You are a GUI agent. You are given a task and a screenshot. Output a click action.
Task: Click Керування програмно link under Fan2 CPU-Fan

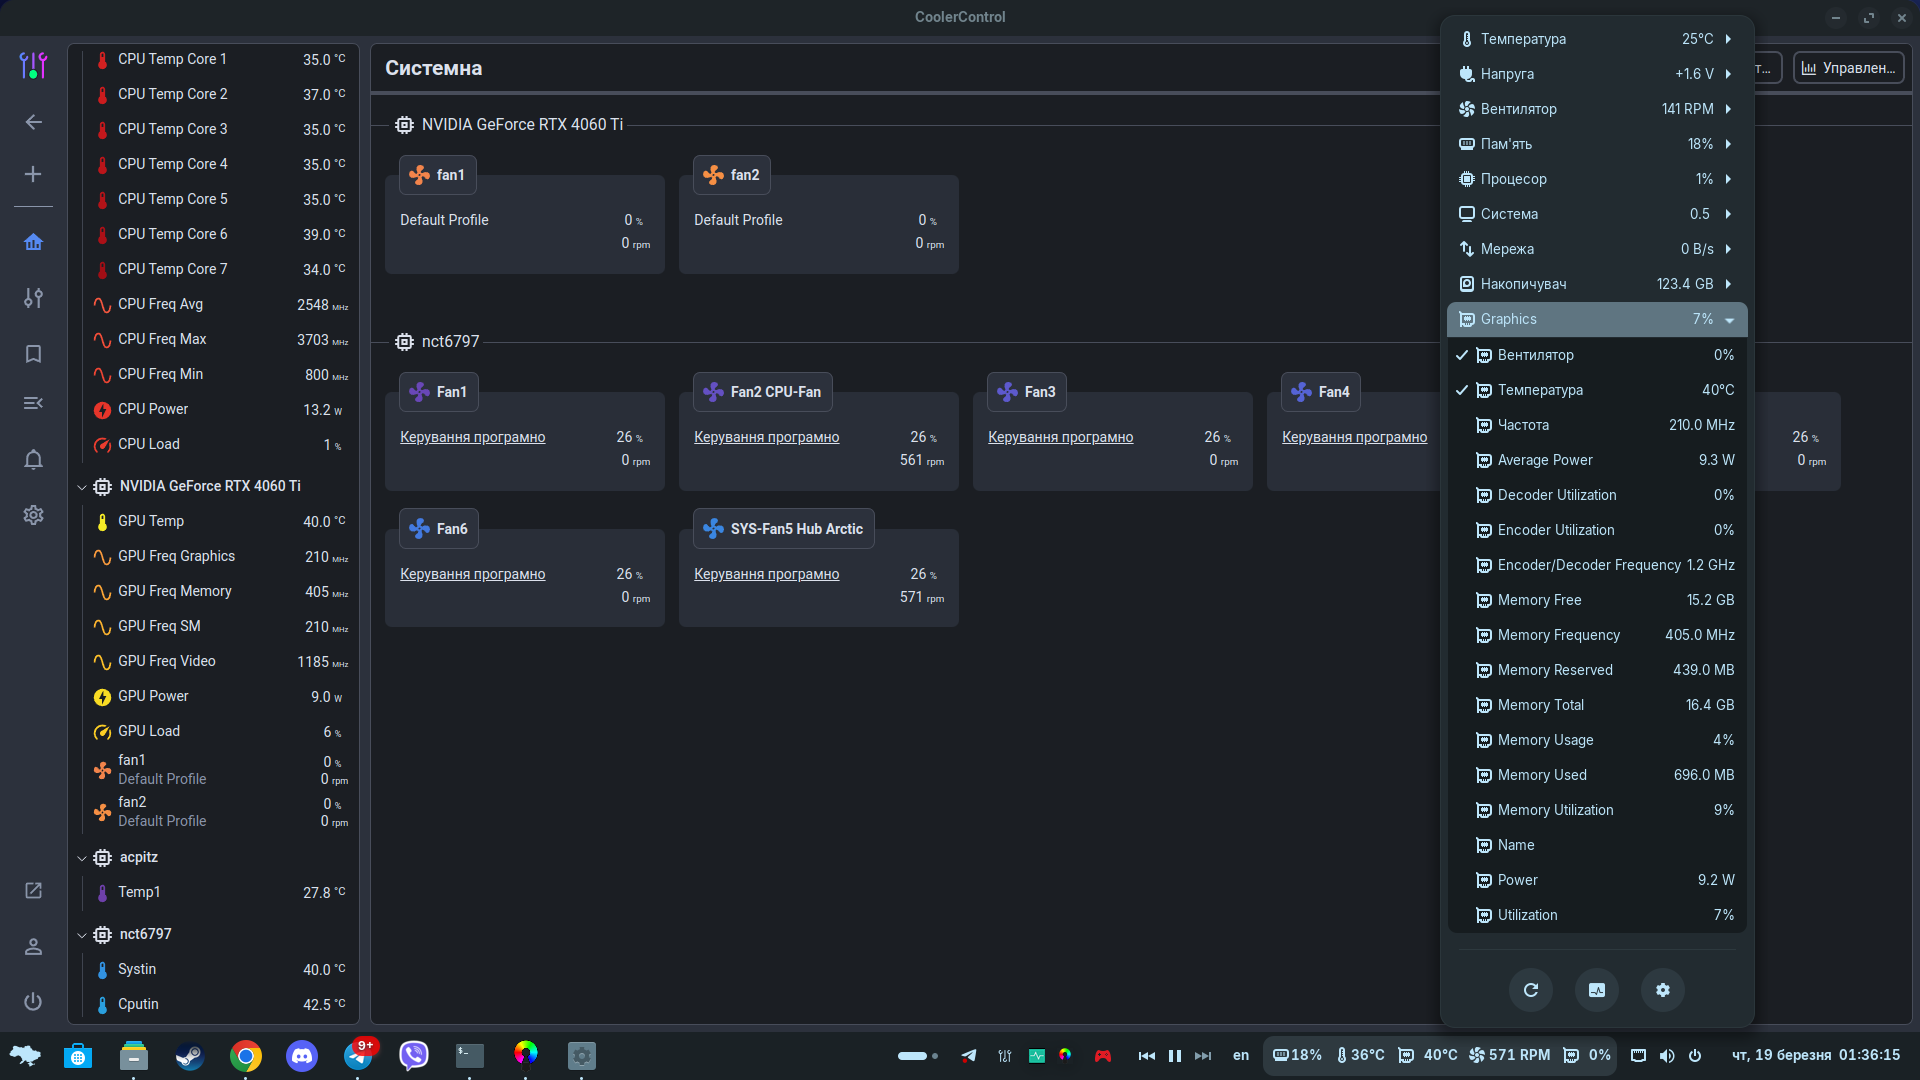point(766,437)
